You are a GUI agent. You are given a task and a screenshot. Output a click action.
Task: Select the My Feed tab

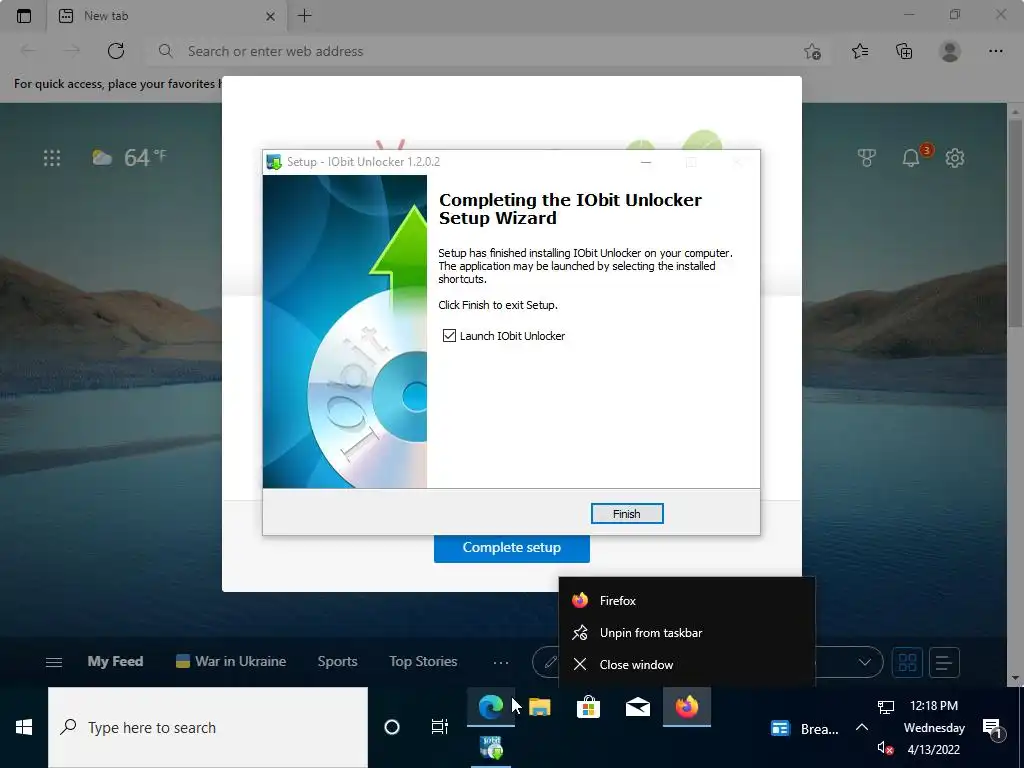click(x=116, y=662)
